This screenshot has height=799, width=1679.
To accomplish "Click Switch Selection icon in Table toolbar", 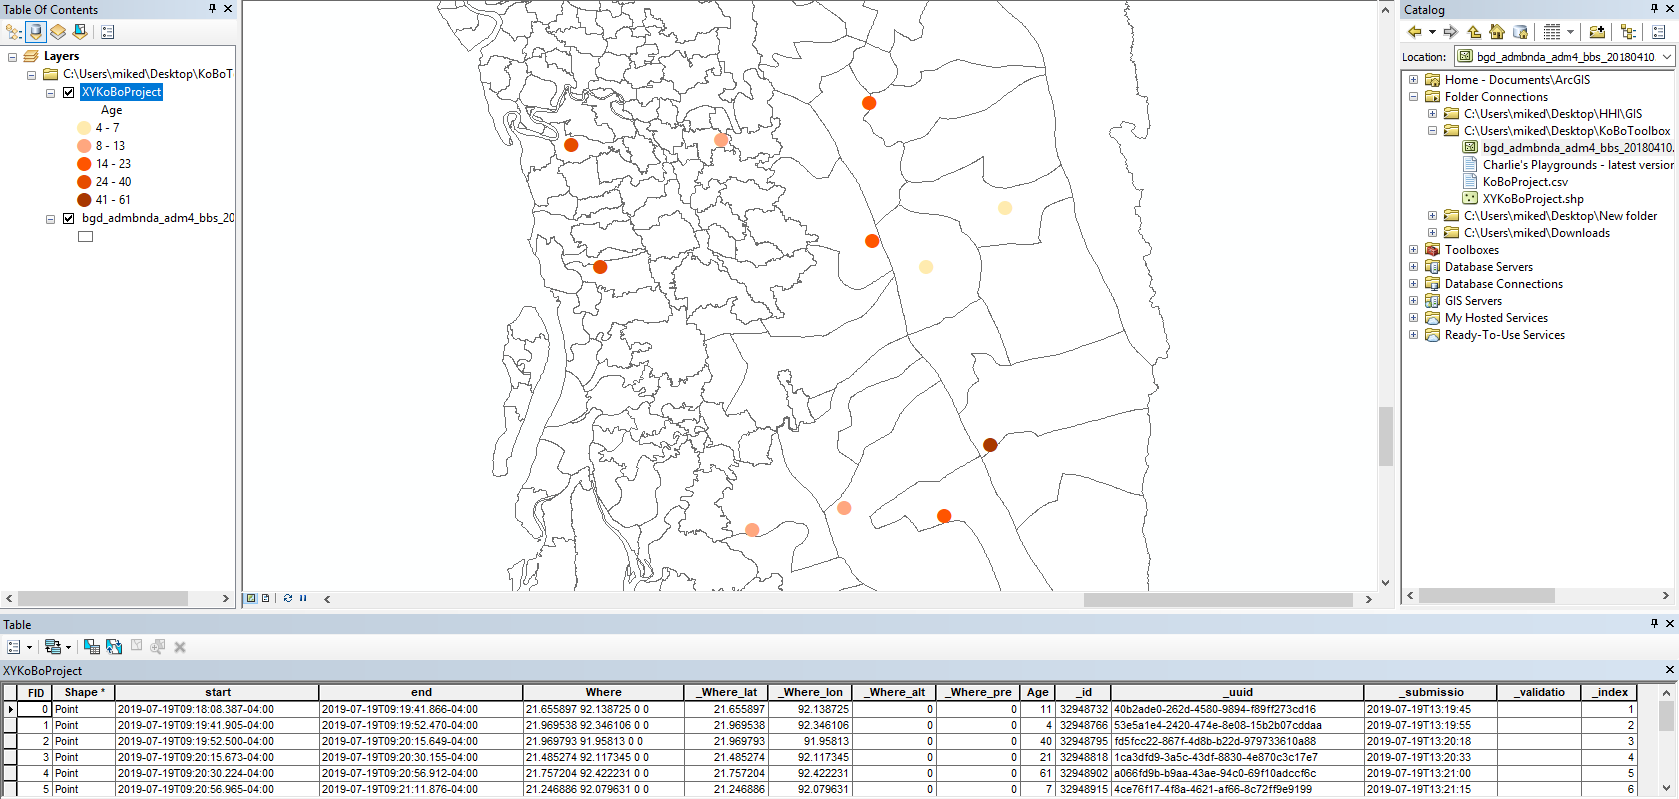I will [114, 647].
